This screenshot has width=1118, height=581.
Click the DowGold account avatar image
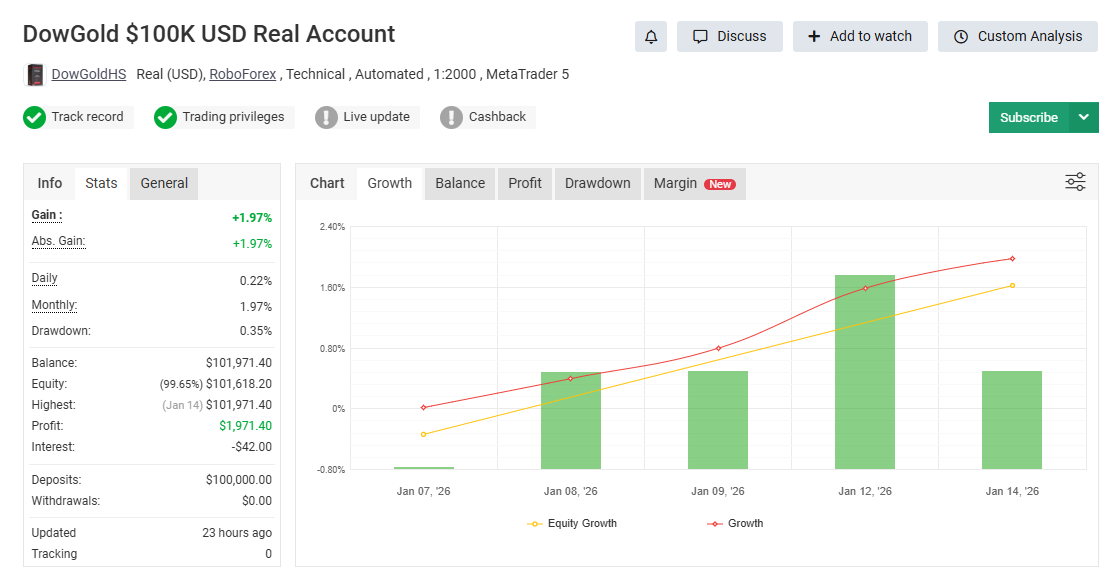coord(33,74)
